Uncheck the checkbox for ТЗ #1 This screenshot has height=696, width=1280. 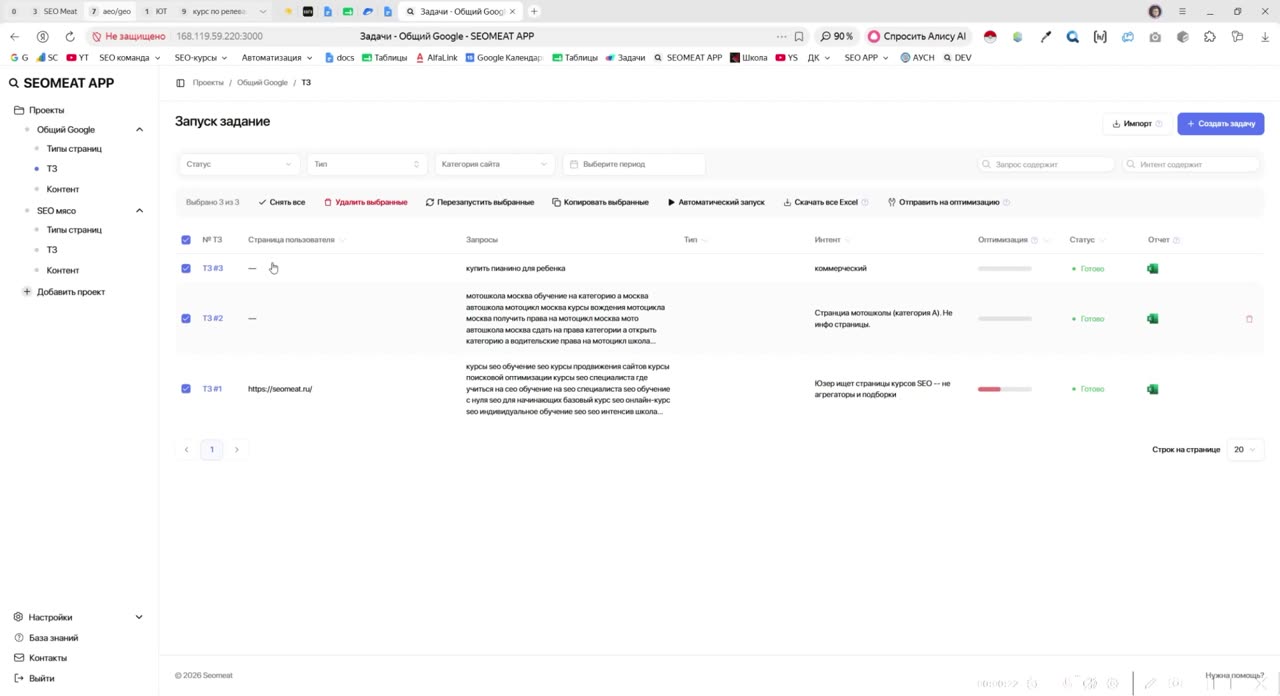tap(186, 389)
